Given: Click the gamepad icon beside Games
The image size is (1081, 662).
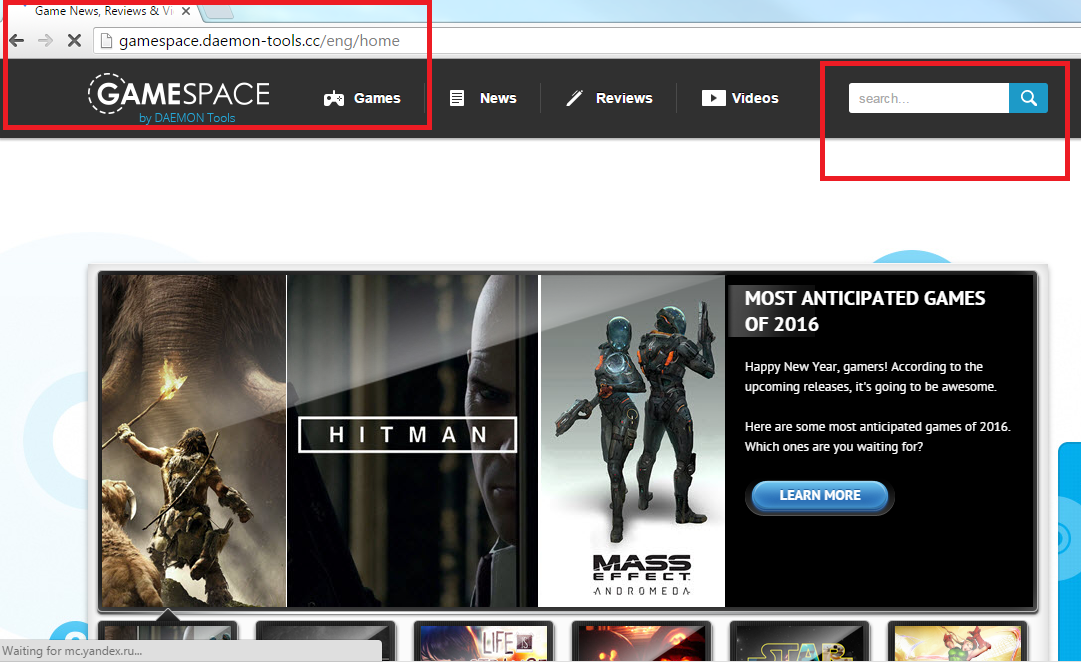Looking at the screenshot, I should 334,98.
